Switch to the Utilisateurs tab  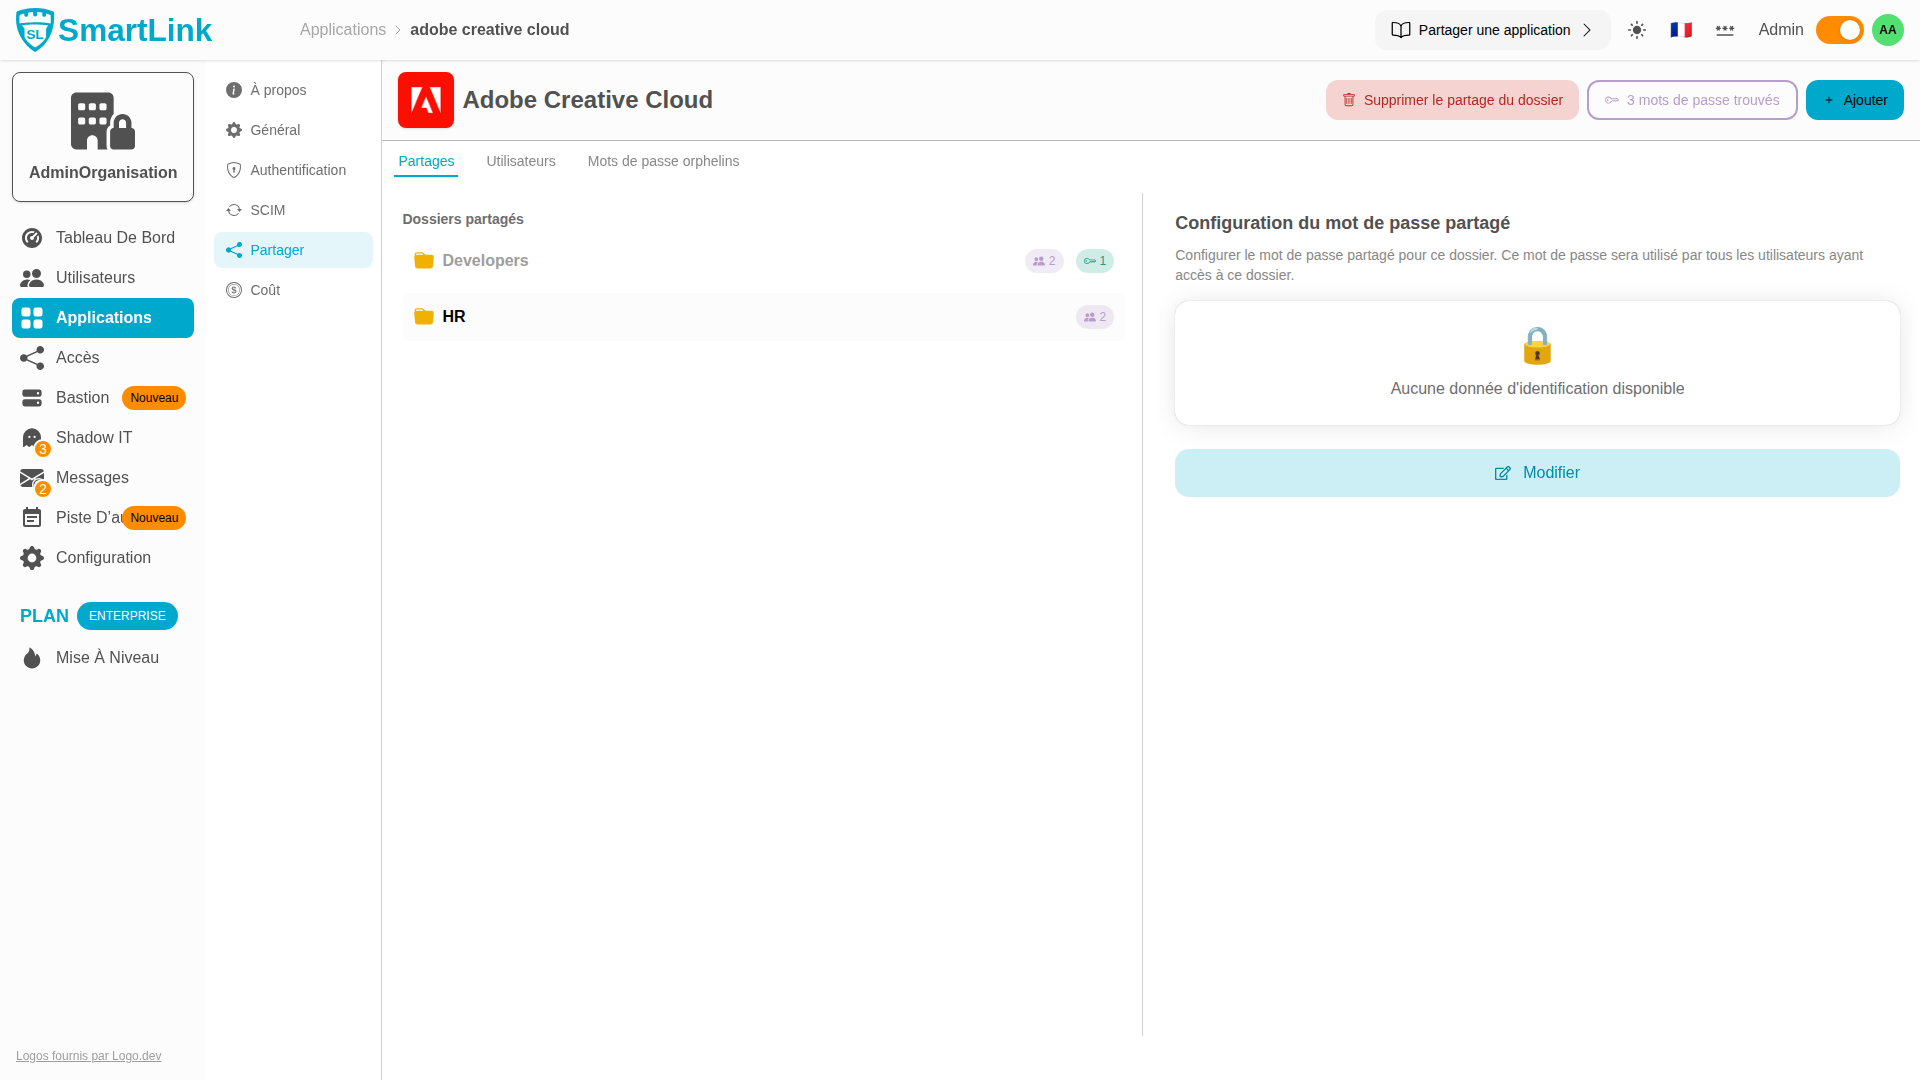click(x=520, y=161)
